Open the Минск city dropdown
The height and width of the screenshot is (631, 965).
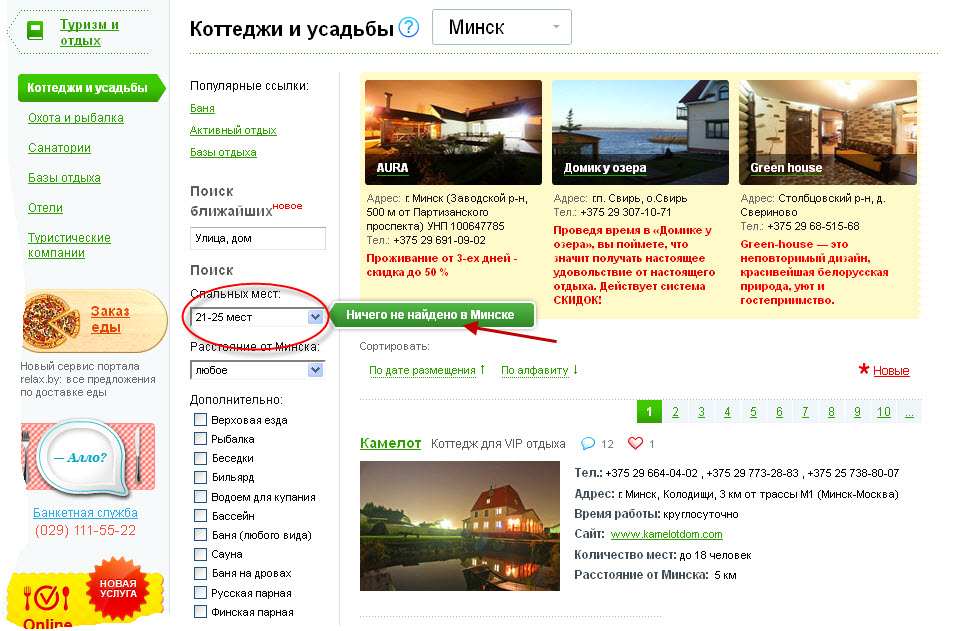pyautogui.click(x=501, y=28)
